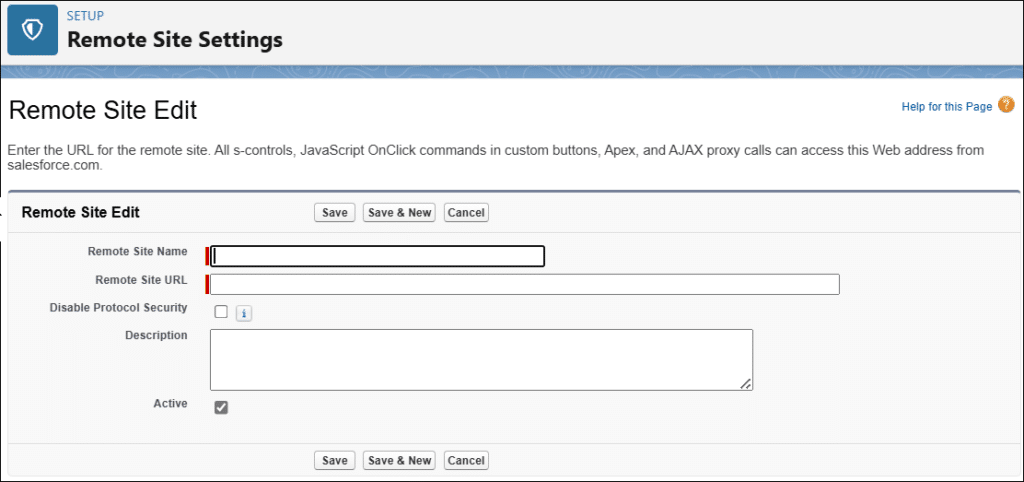Click into the Remote Site URL field

coord(524,284)
